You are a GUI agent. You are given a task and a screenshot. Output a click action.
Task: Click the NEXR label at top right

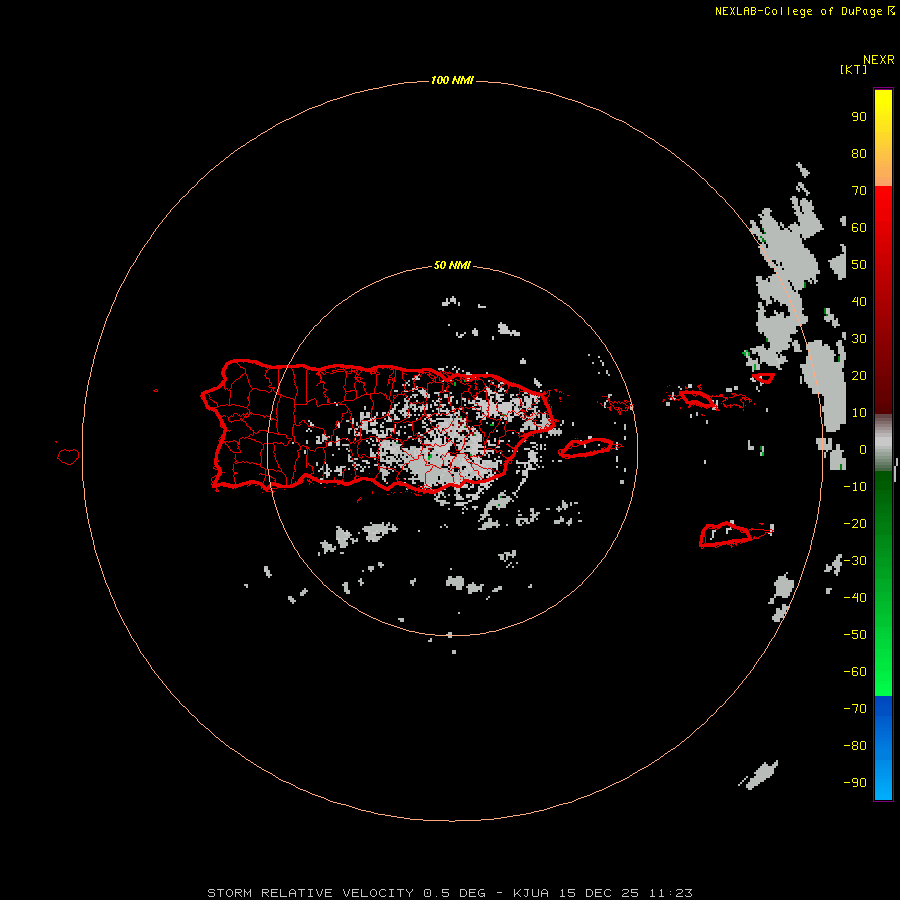879,60
